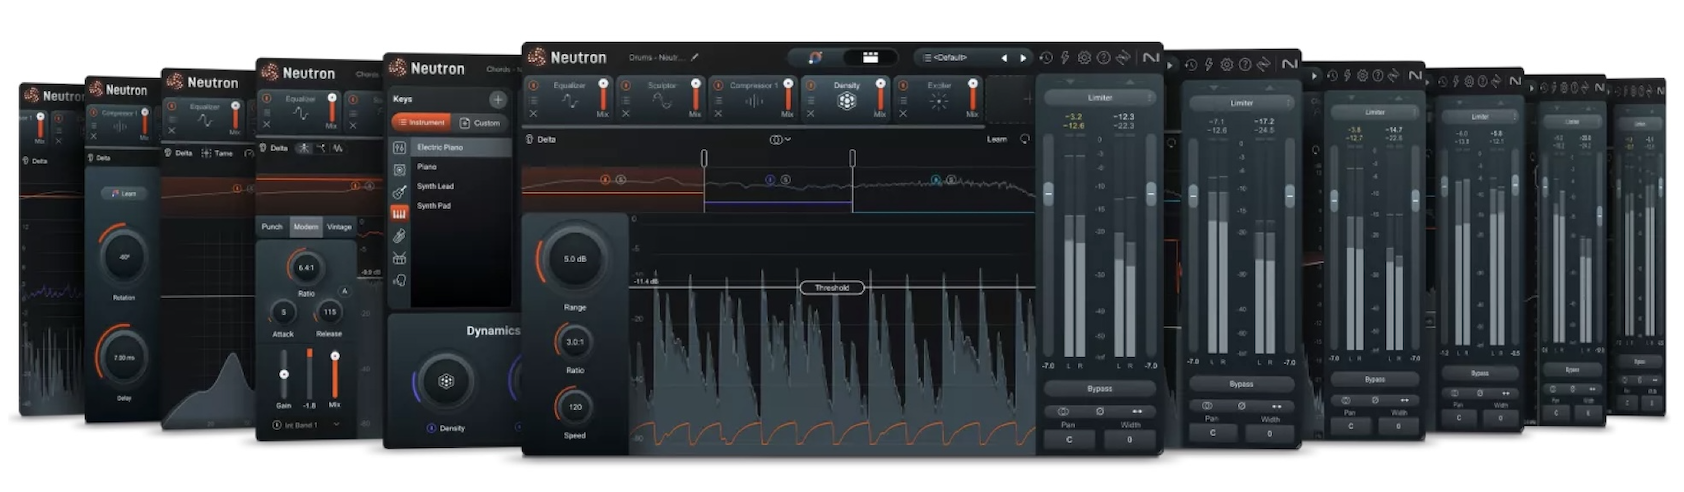Open the <Default> preset dropdown
Screen dimensions: 1684x492
pyautogui.click(x=945, y=58)
